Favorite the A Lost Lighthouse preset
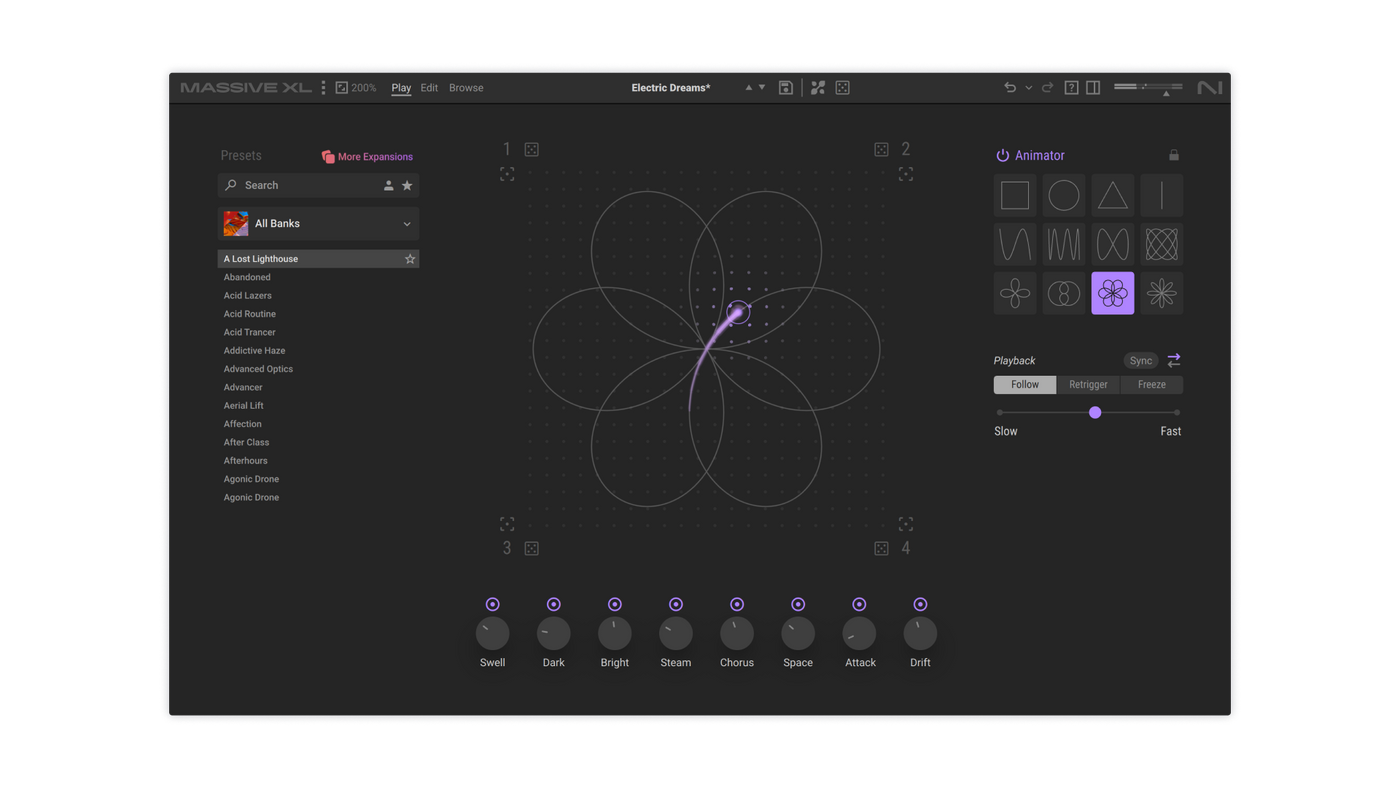 point(410,259)
